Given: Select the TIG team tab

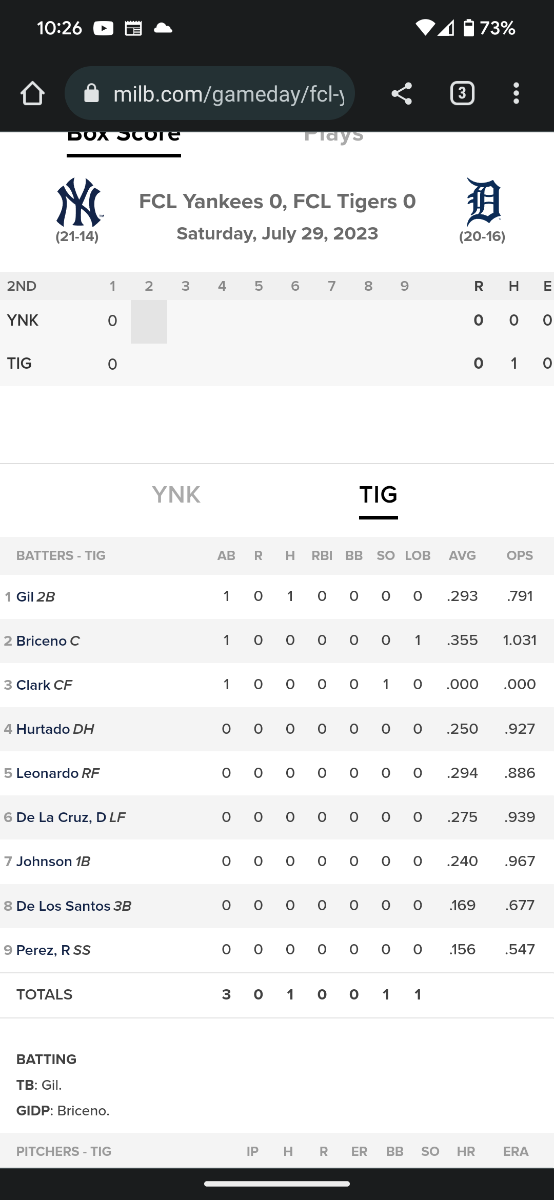Looking at the screenshot, I should [378, 494].
